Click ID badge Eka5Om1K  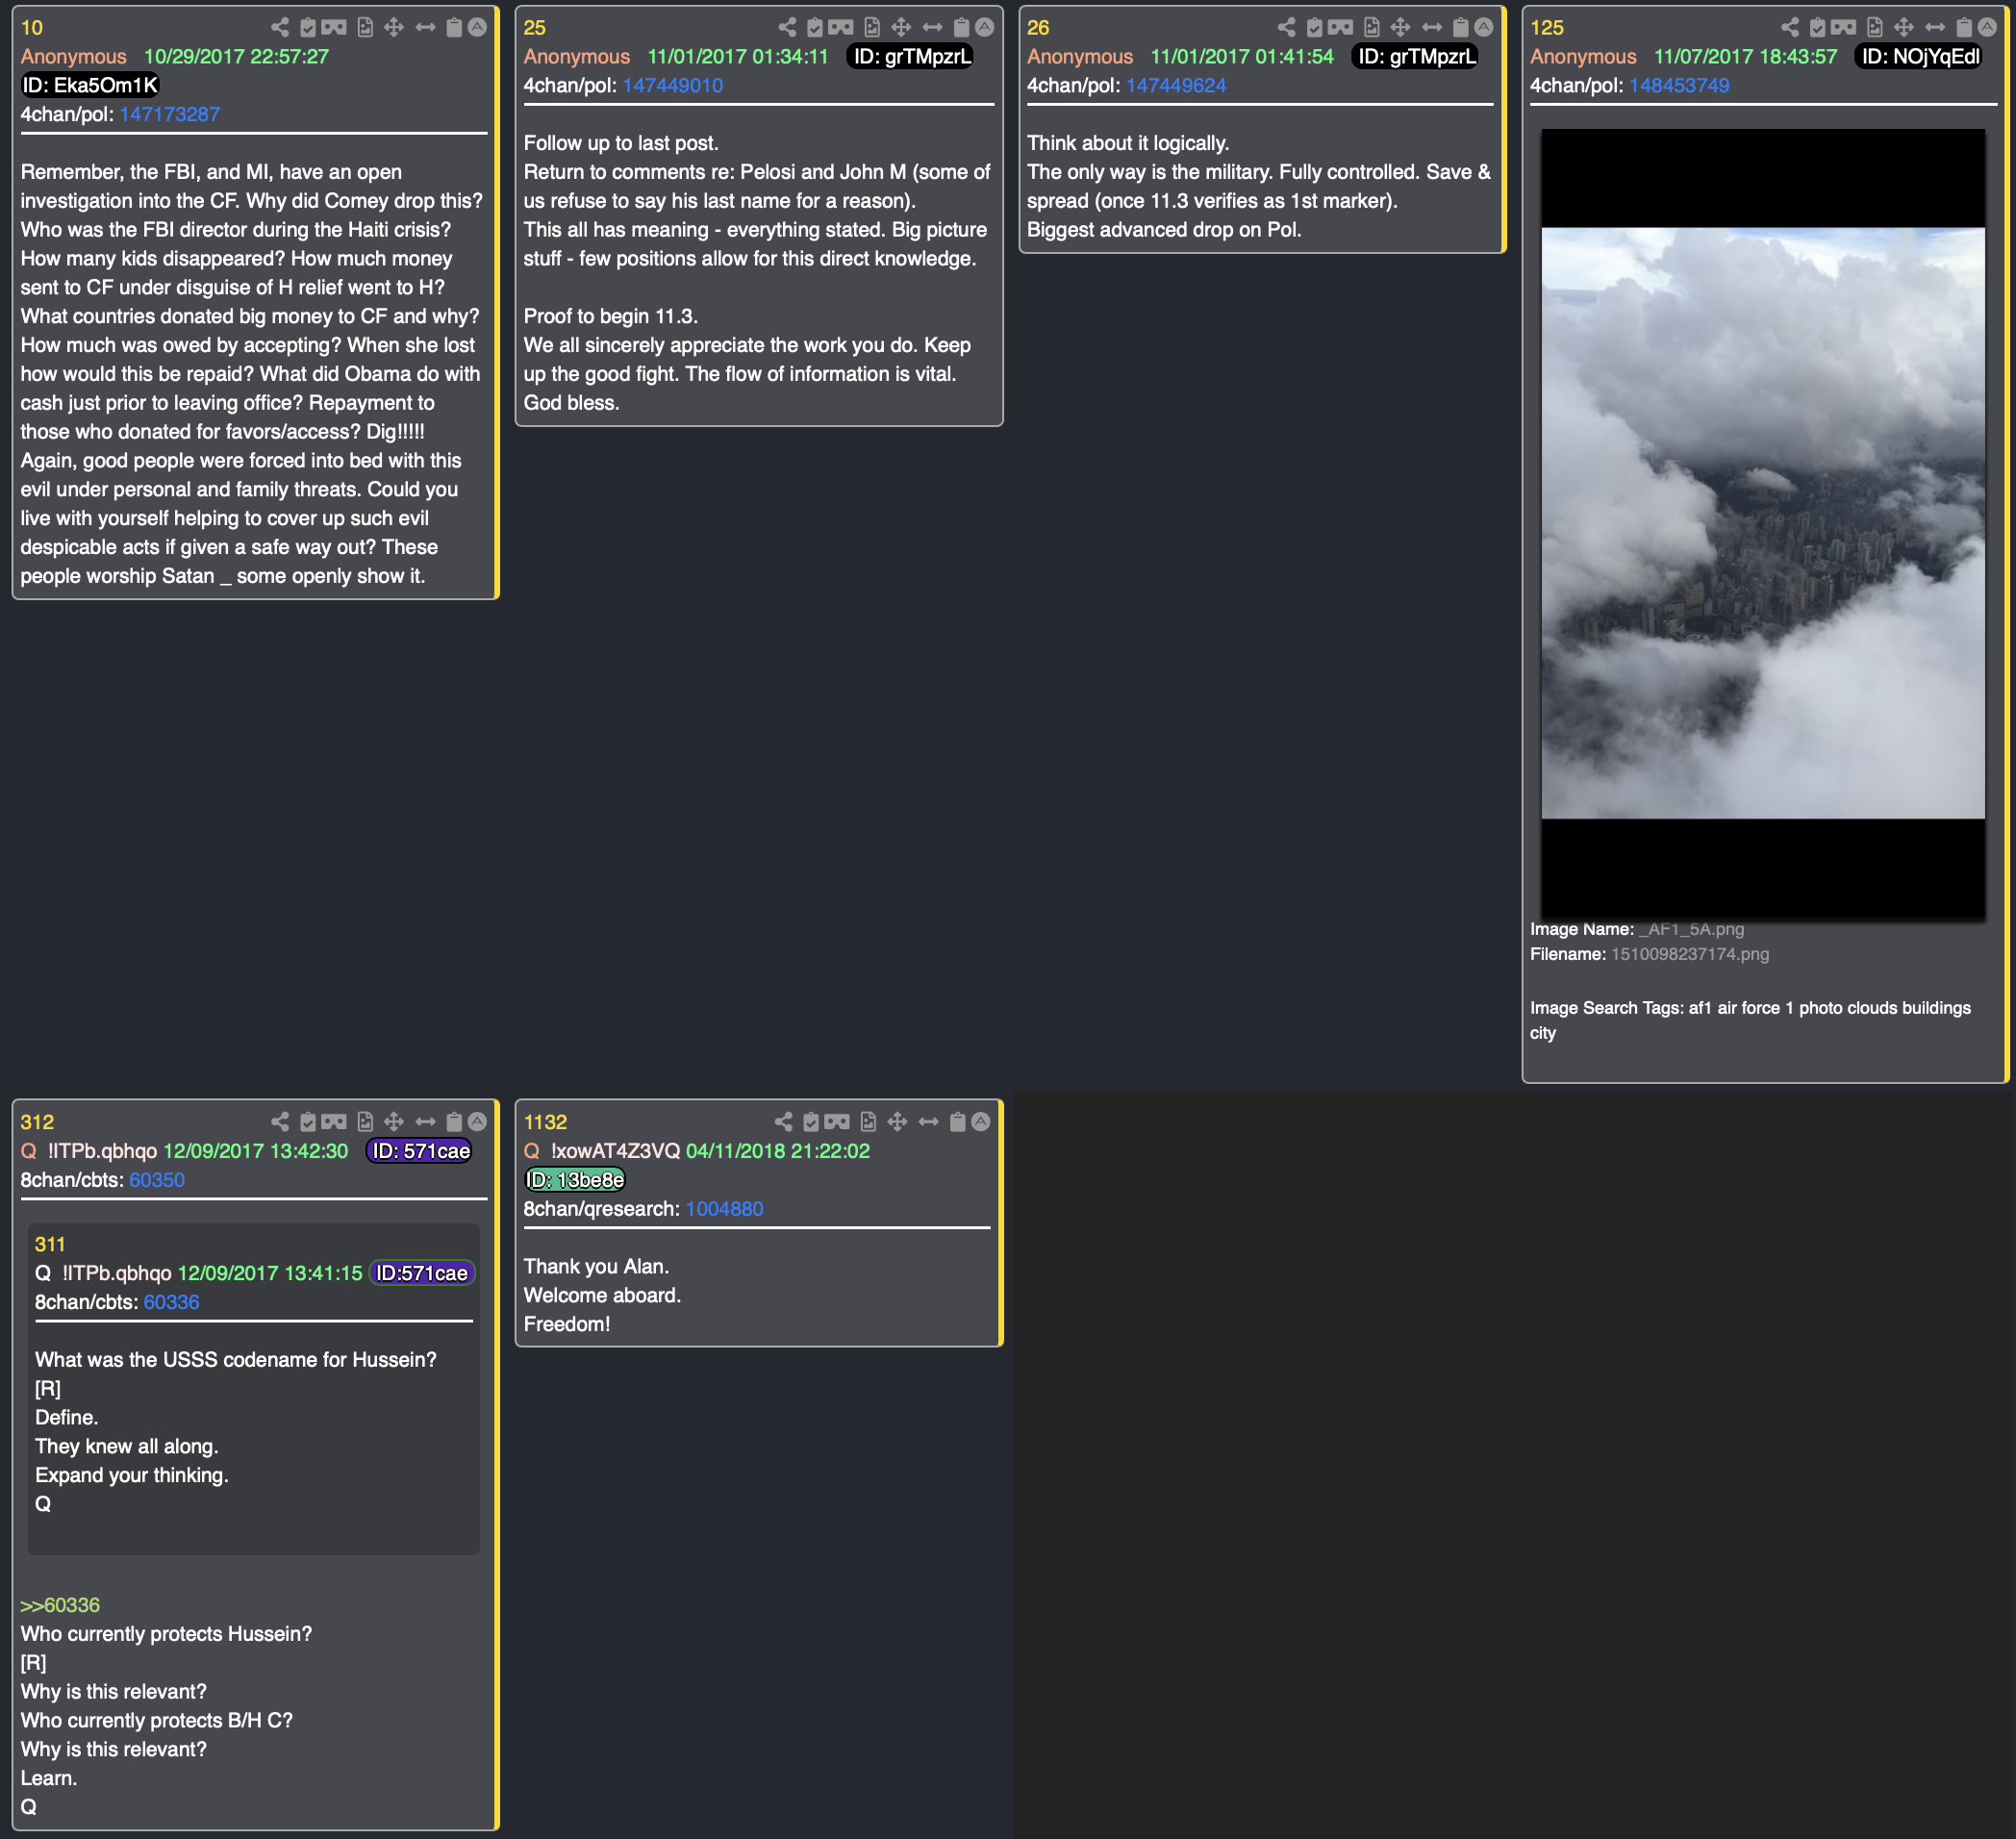[x=90, y=85]
